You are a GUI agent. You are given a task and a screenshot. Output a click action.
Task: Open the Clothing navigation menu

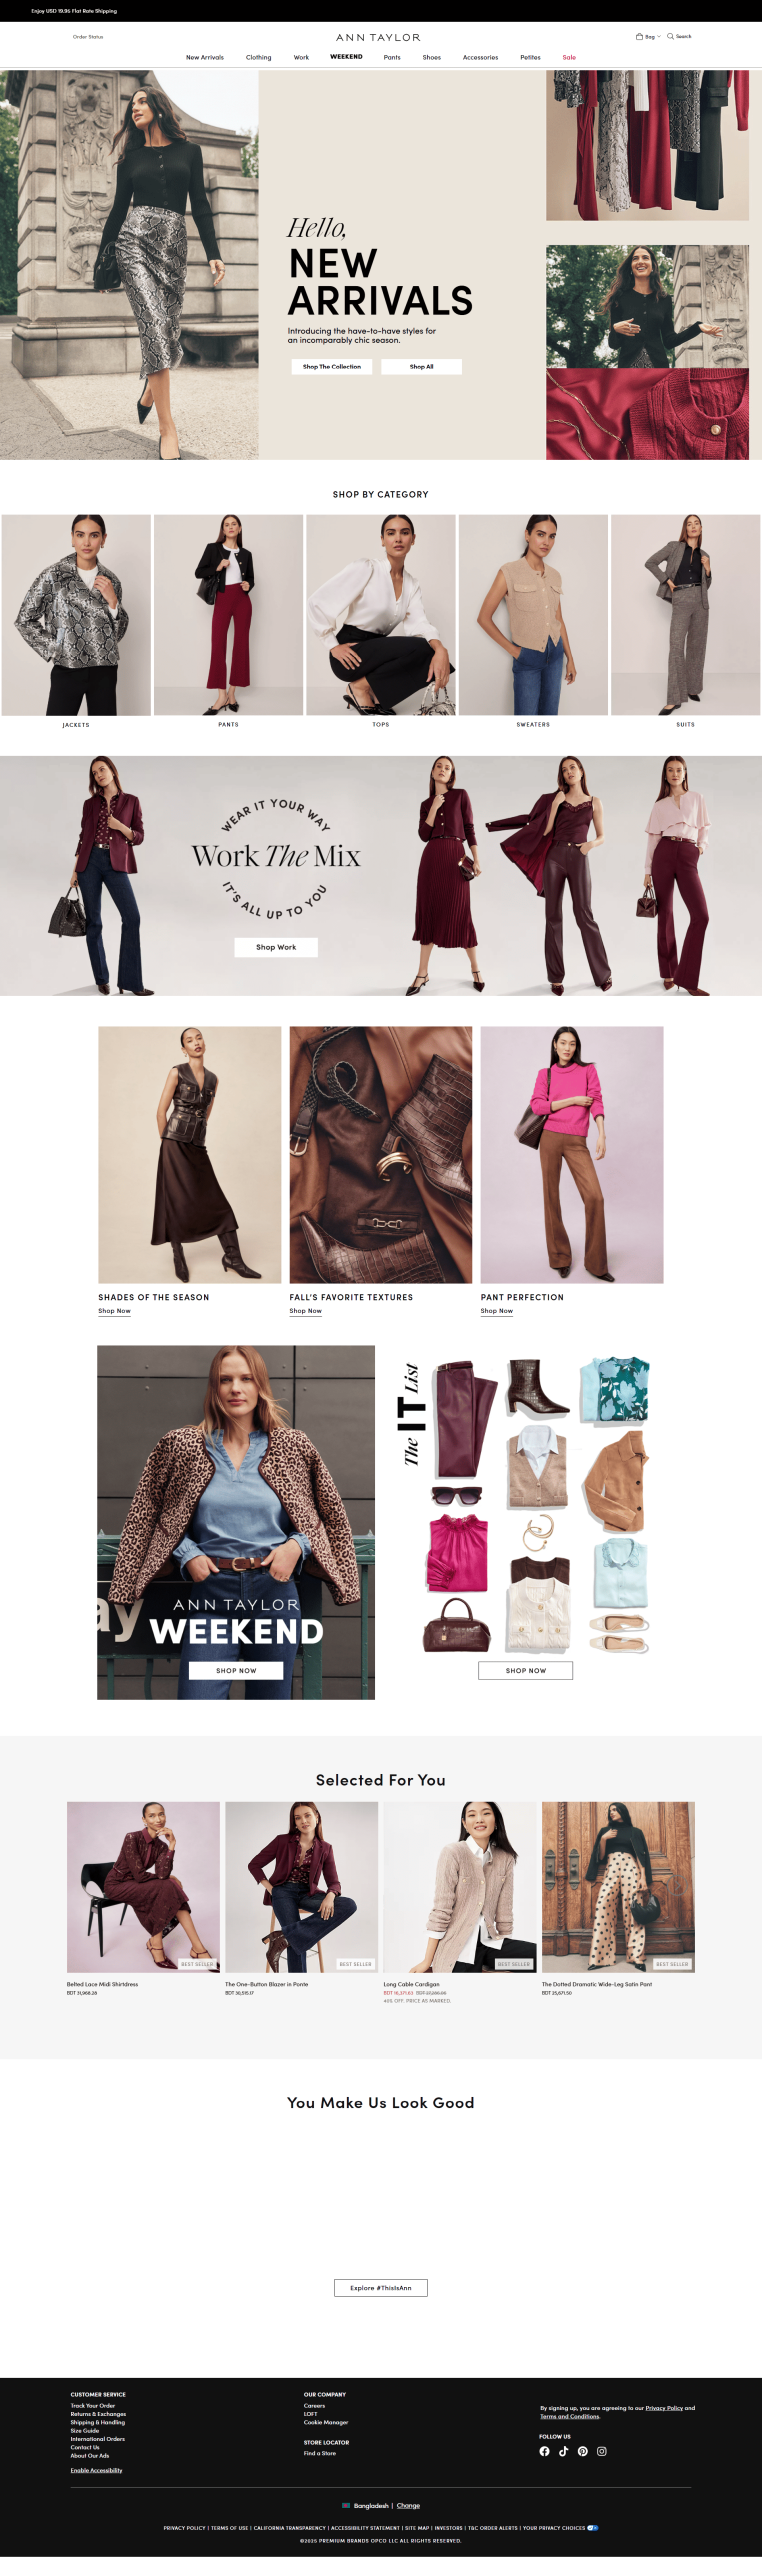[258, 57]
